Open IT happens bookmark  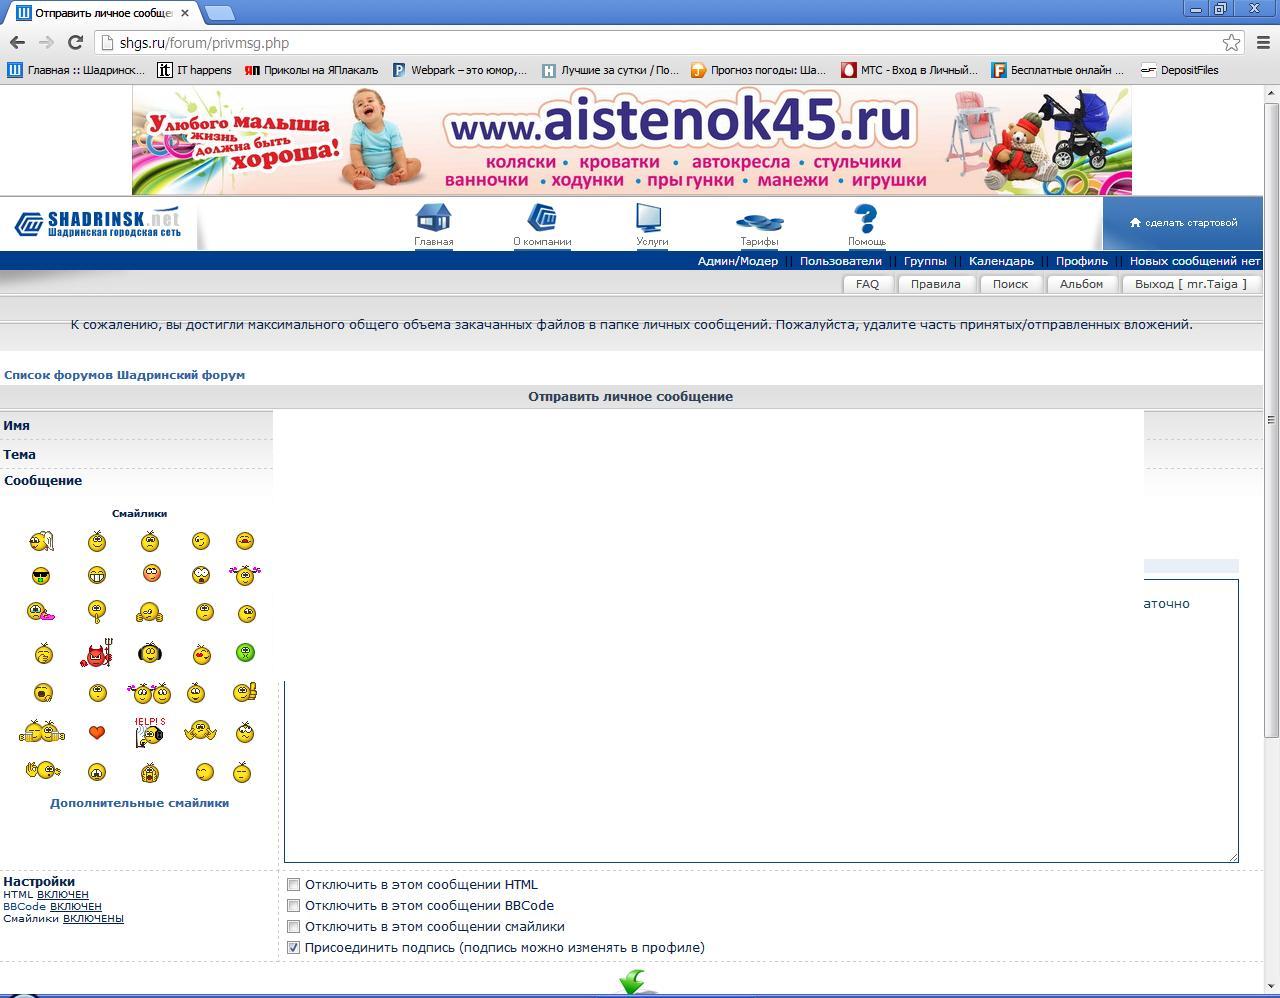(x=194, y=70)
